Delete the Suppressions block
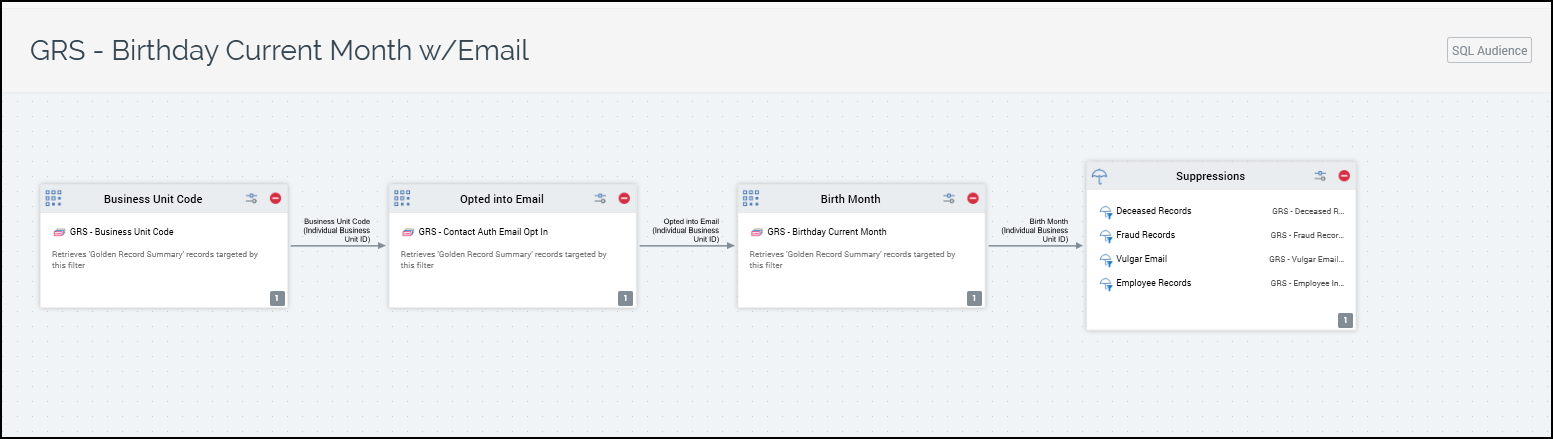Image resolution: width=1553 pixels, height=439 pixels. click(1344, 176)
